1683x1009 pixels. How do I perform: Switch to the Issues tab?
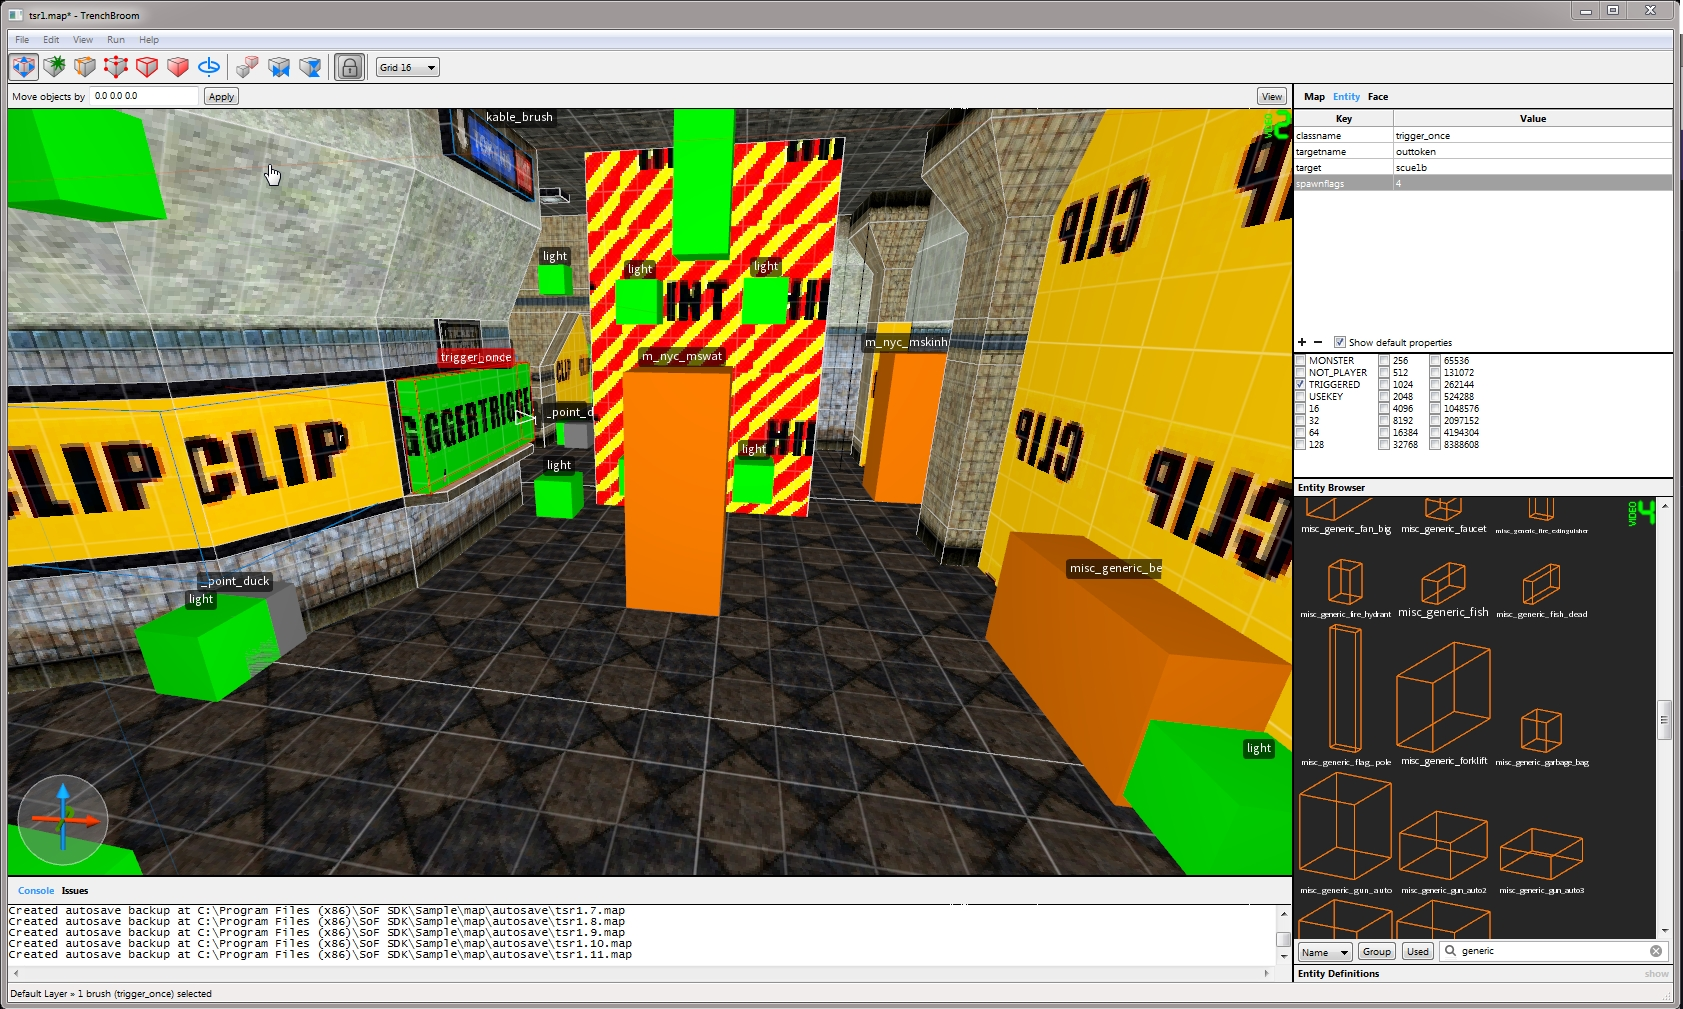75,890
